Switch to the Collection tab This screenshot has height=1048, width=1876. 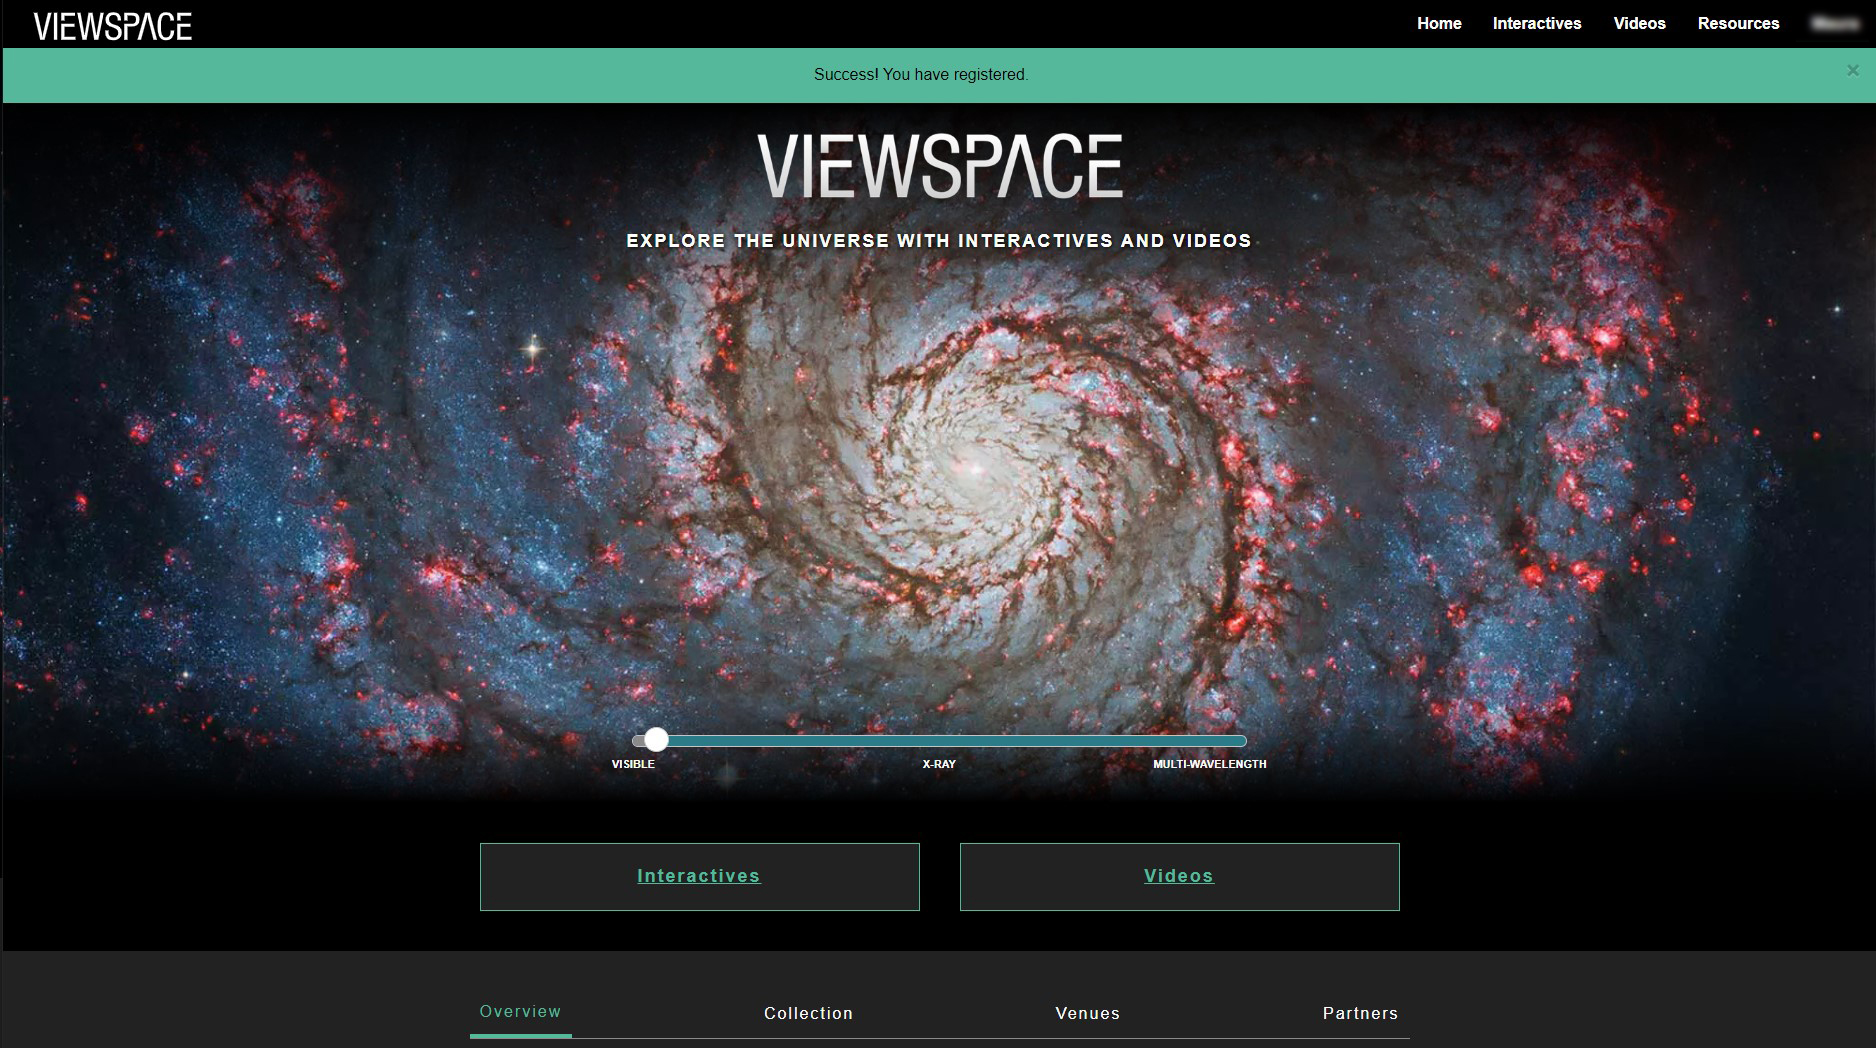pyautogui.click(x=808, y=1014)
